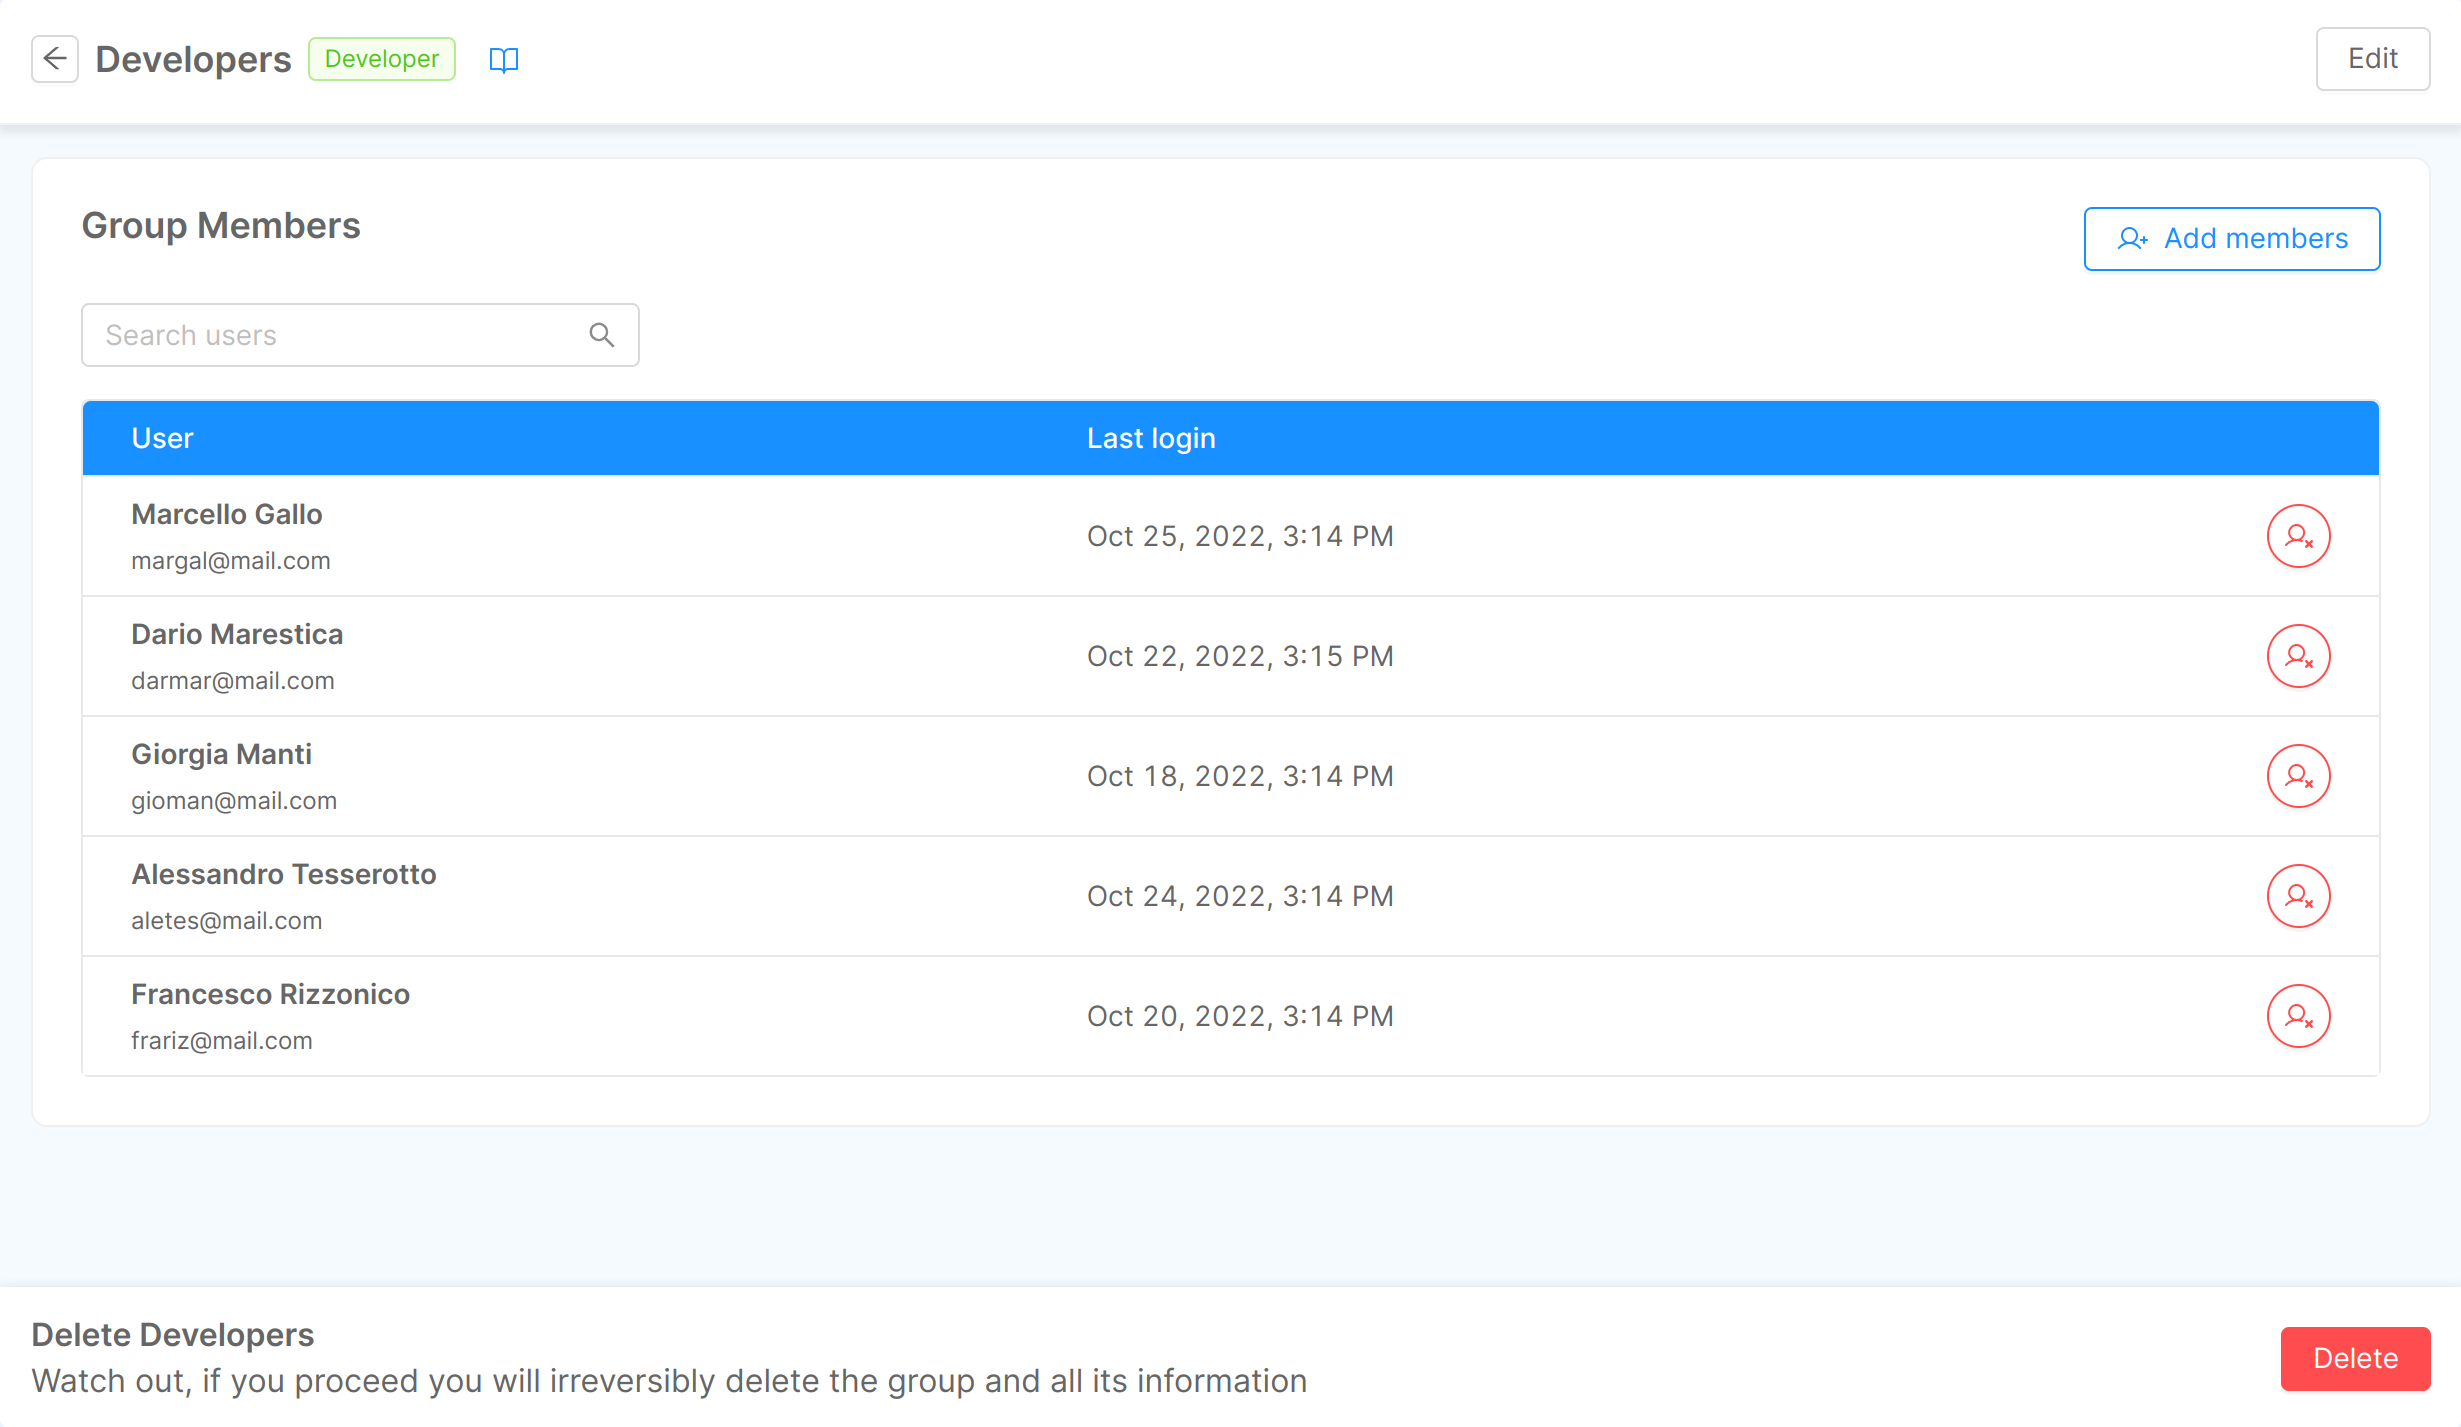This screenshot has height=1427, width=2461.
Task: Open the documentation book icon
Action: 503,60
